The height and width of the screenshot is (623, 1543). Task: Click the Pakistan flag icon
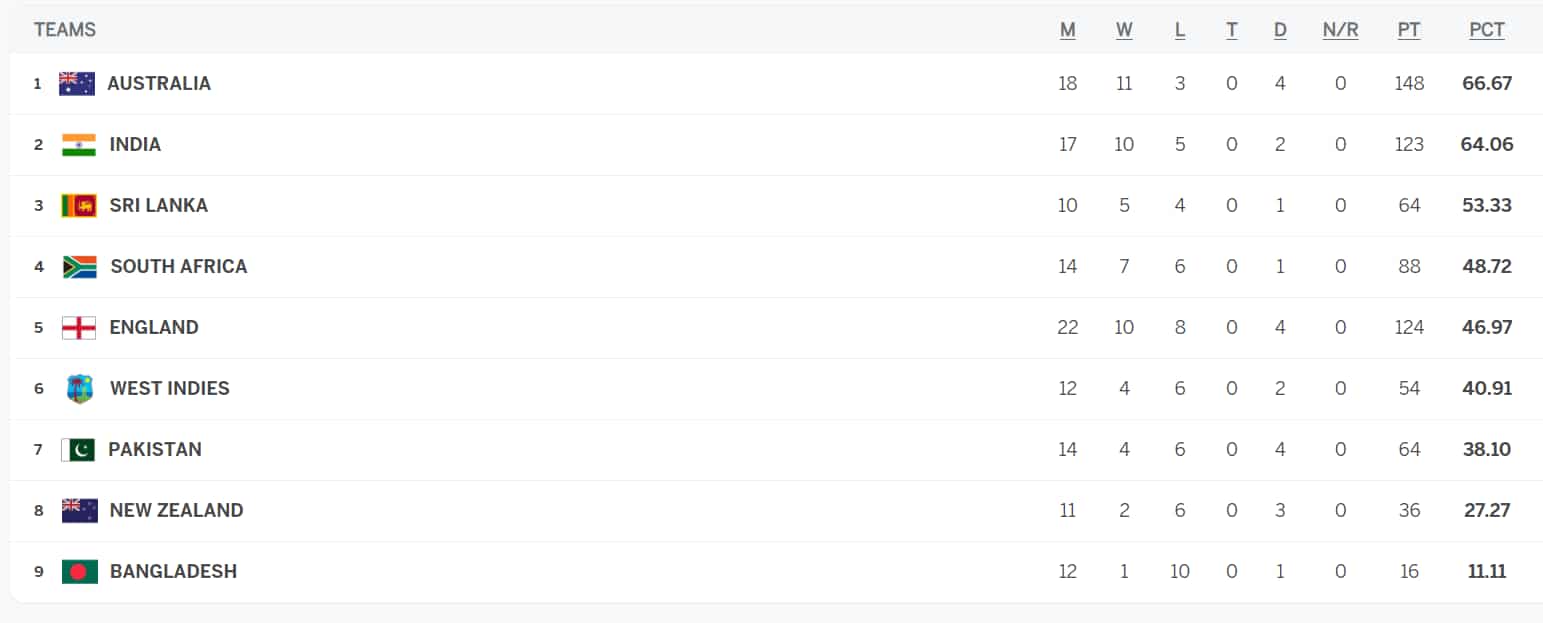pyautogui.click(x=78, y=449)
